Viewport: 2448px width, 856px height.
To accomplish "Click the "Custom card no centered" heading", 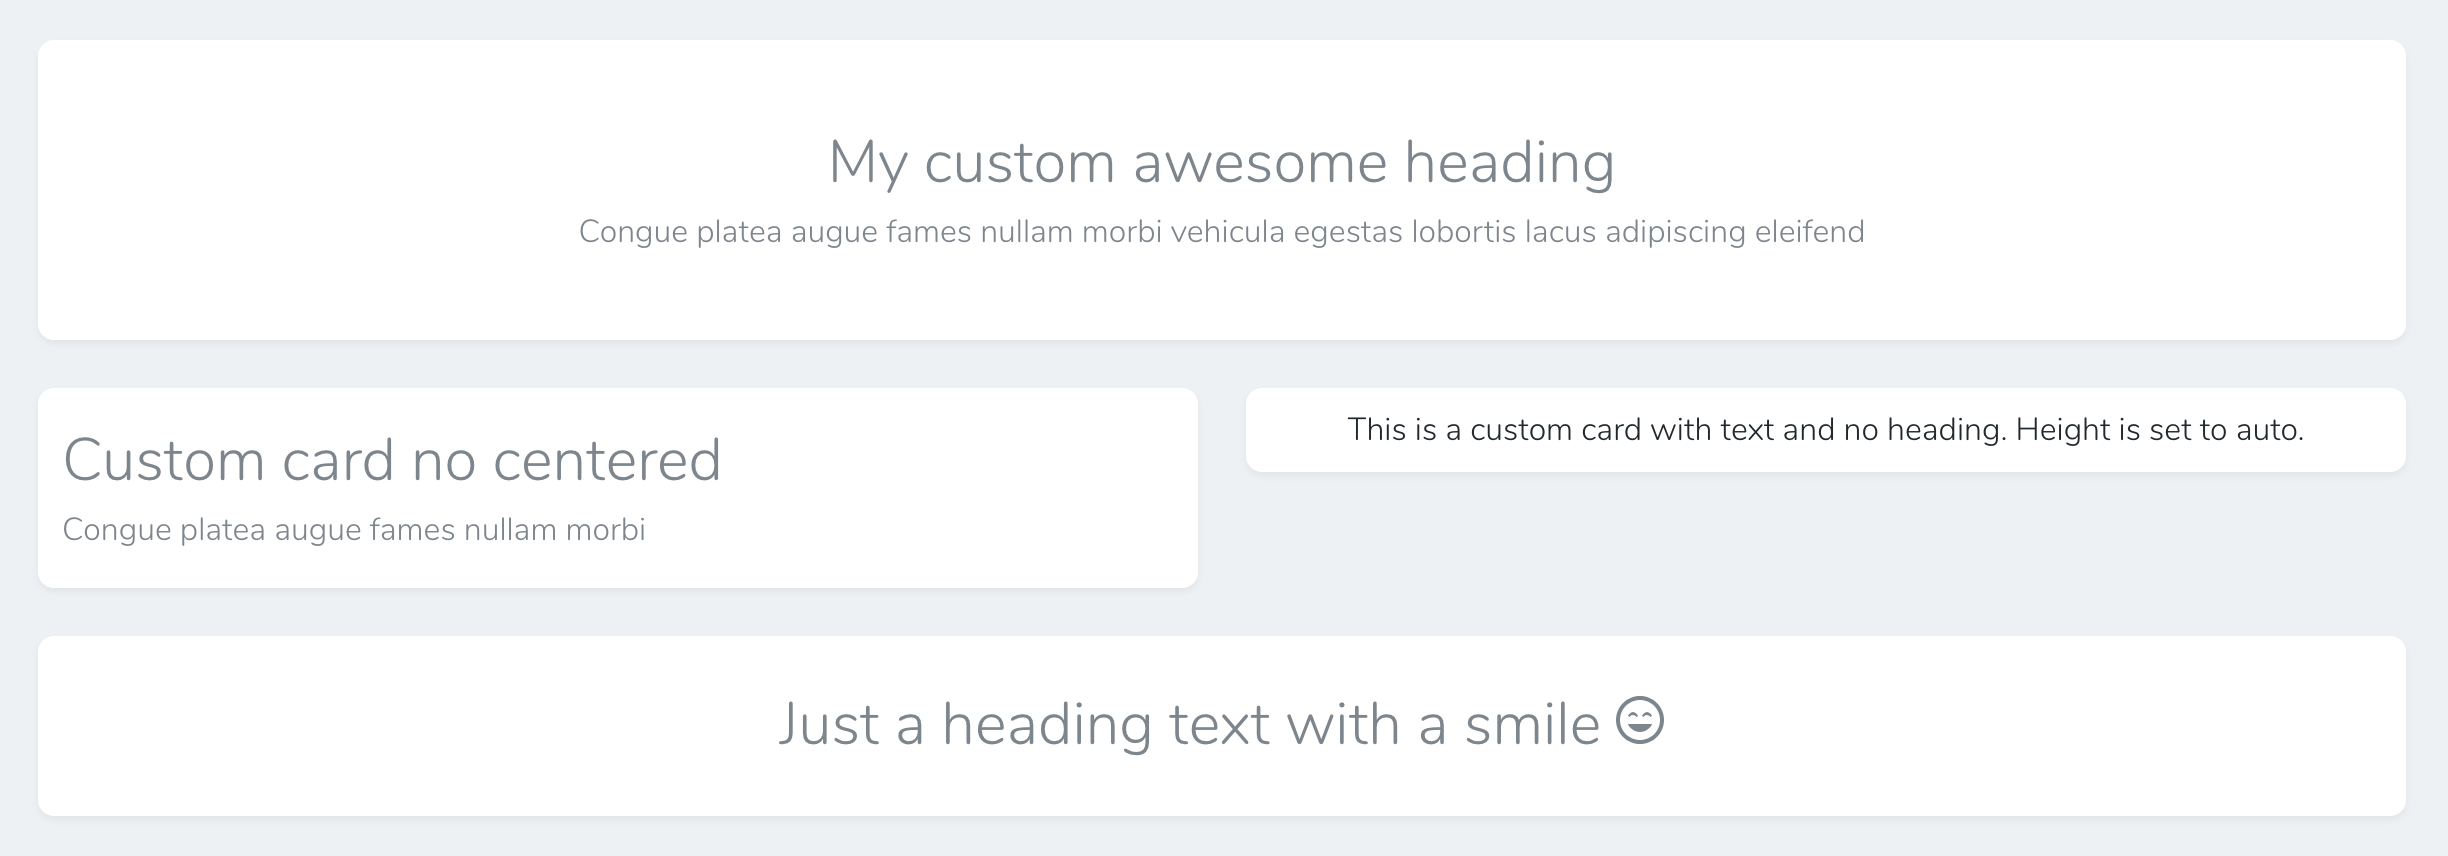I will click(x=392, y=460).
